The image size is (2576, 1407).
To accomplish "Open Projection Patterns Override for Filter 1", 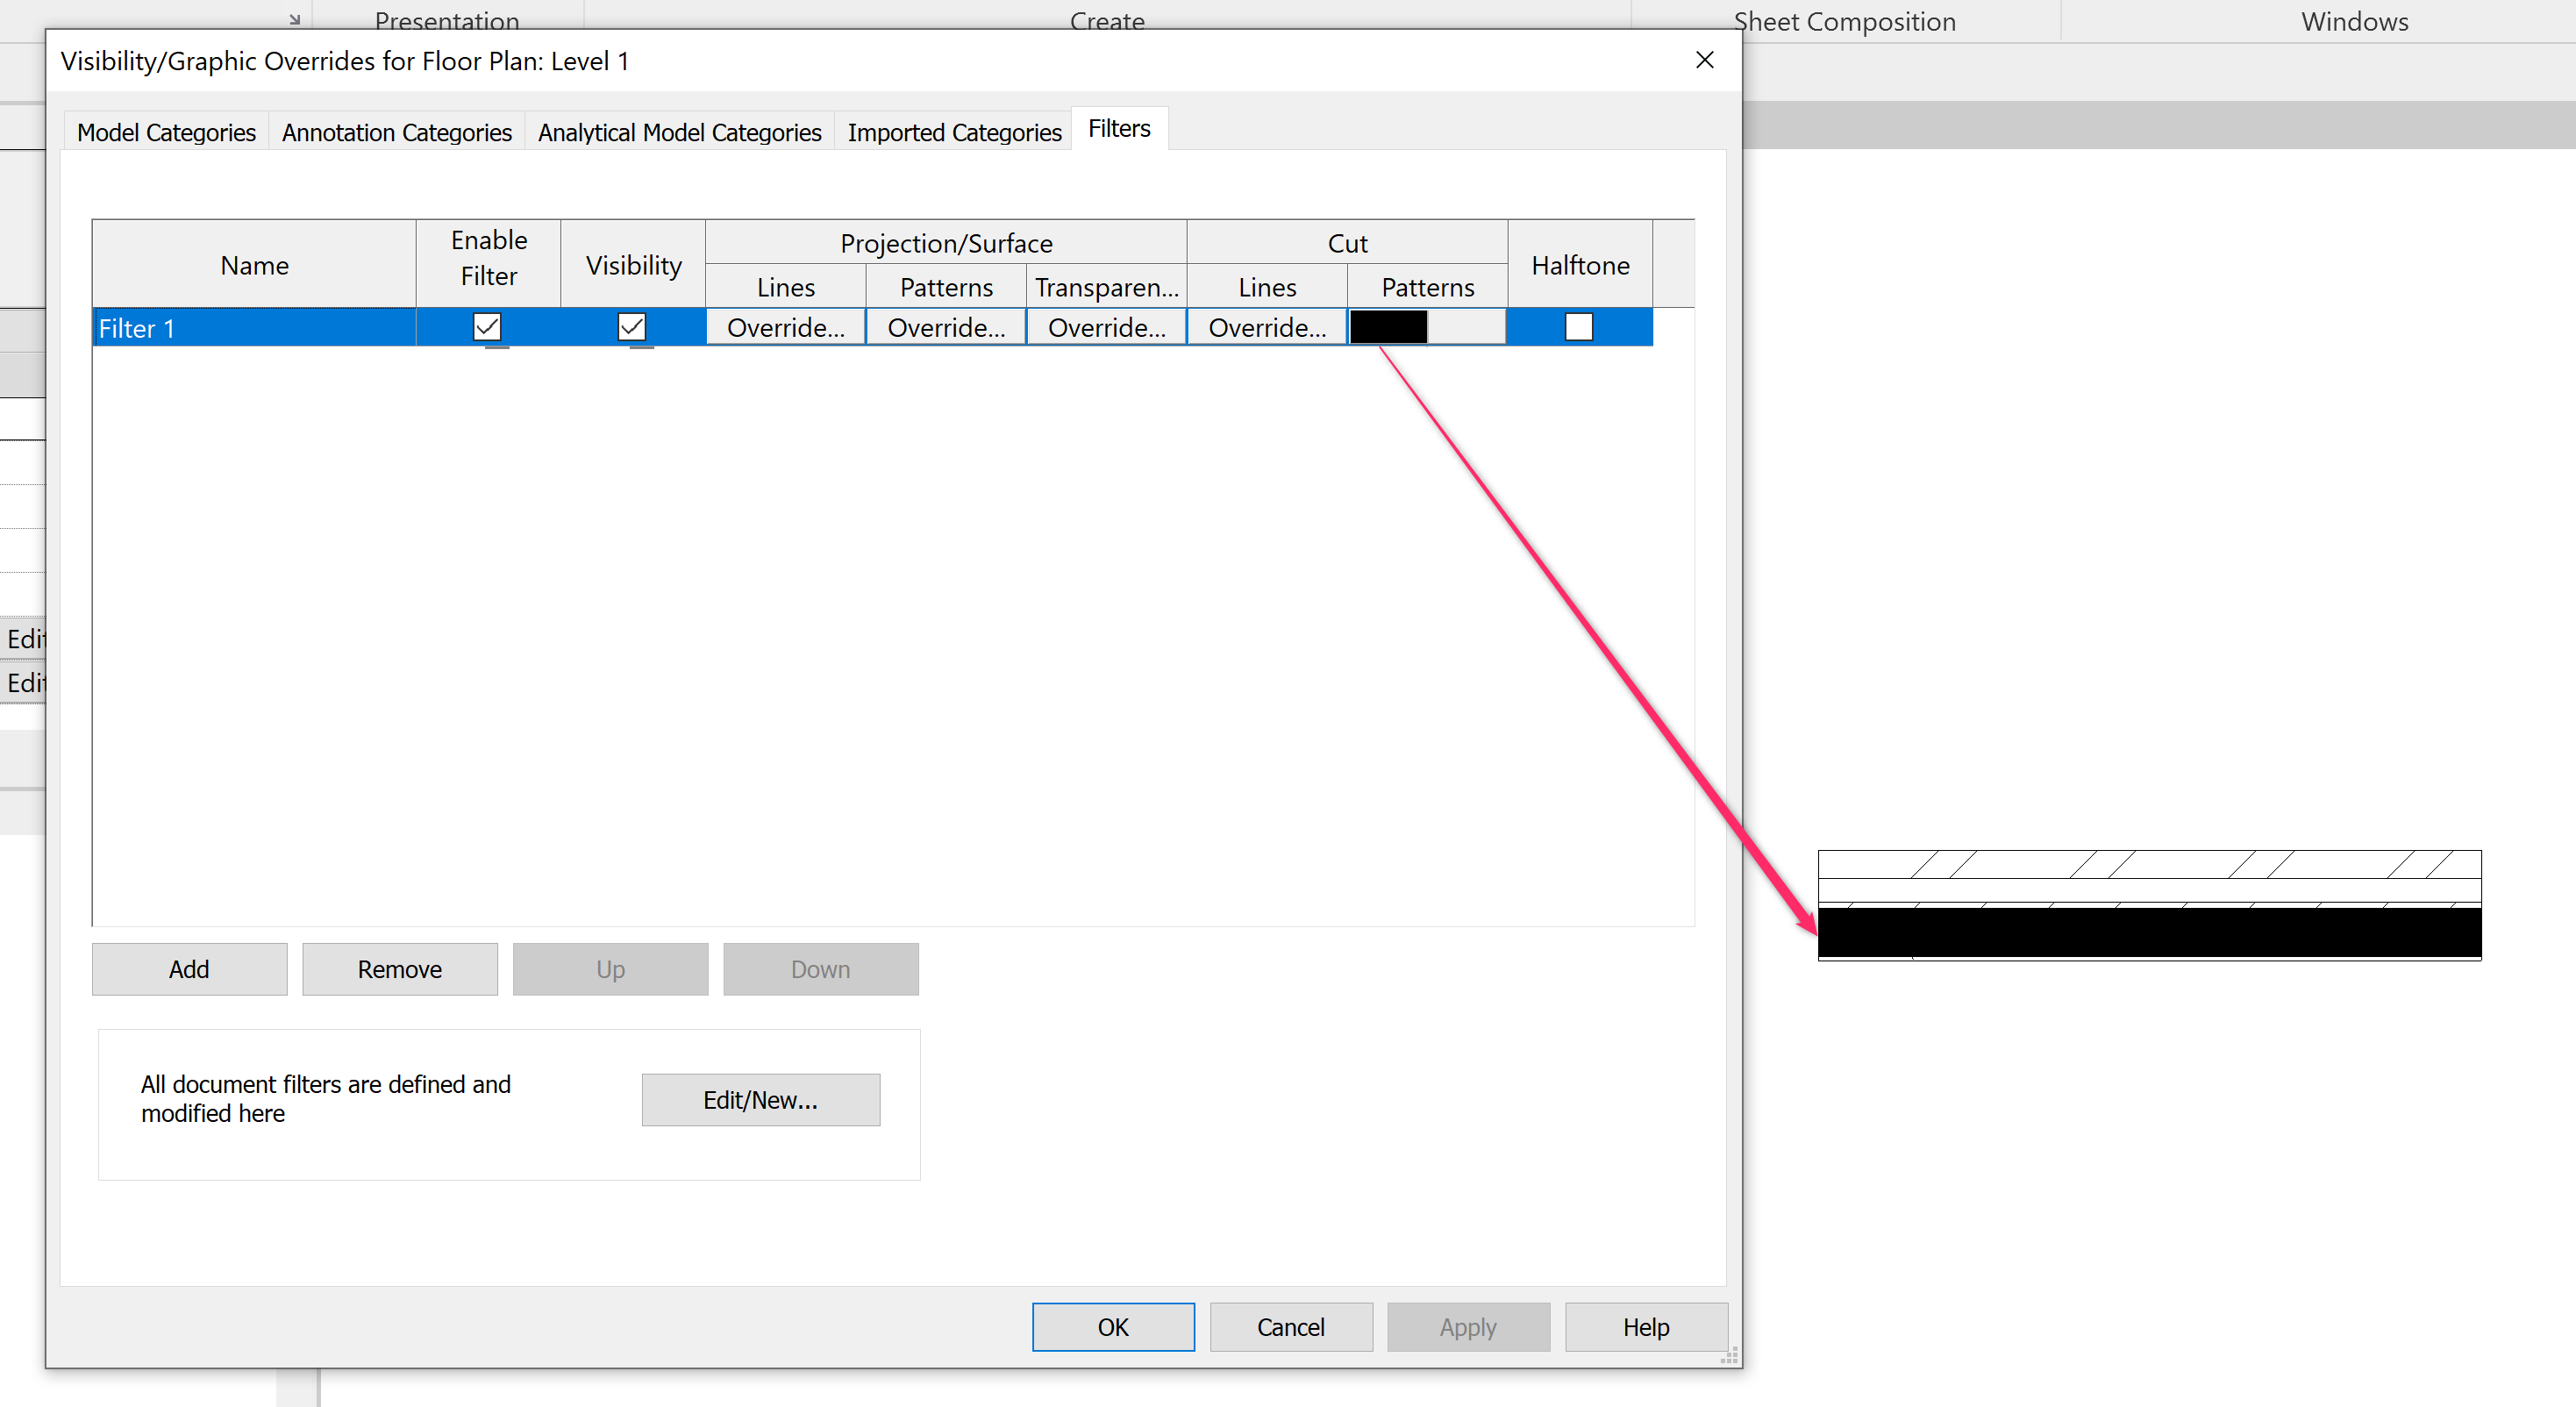I will [x=946, y=327].
